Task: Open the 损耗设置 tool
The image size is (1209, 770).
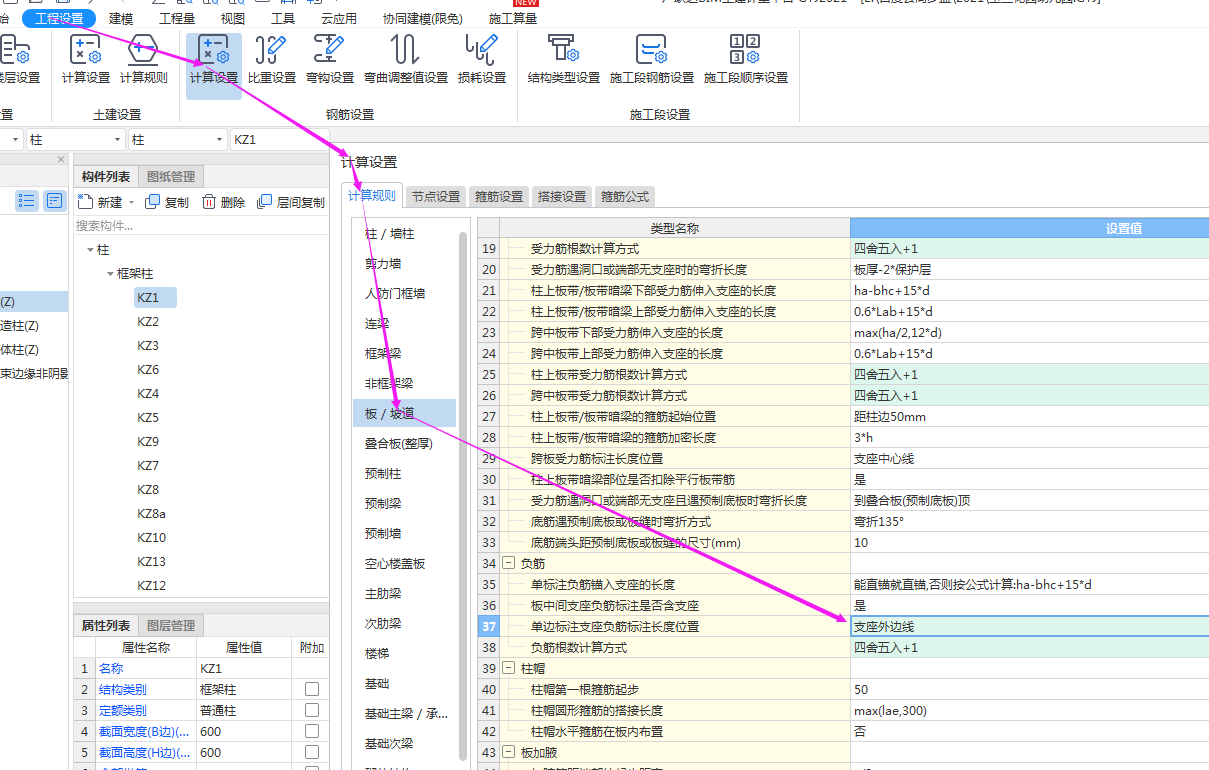Action: point(482,60)
